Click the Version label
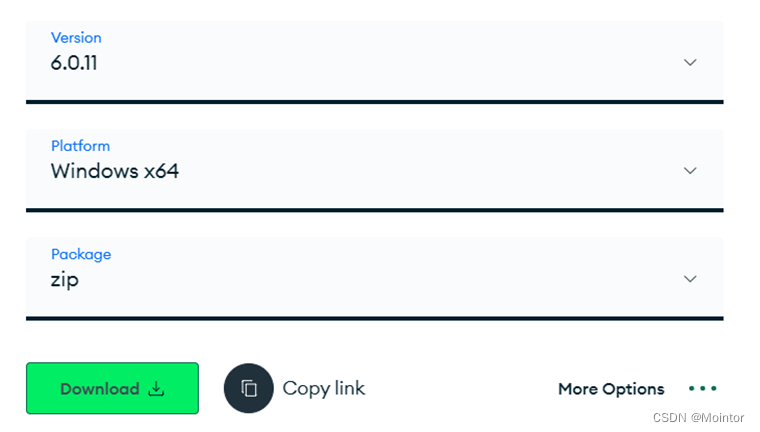760x432 pixels. (x=76, y=37)
